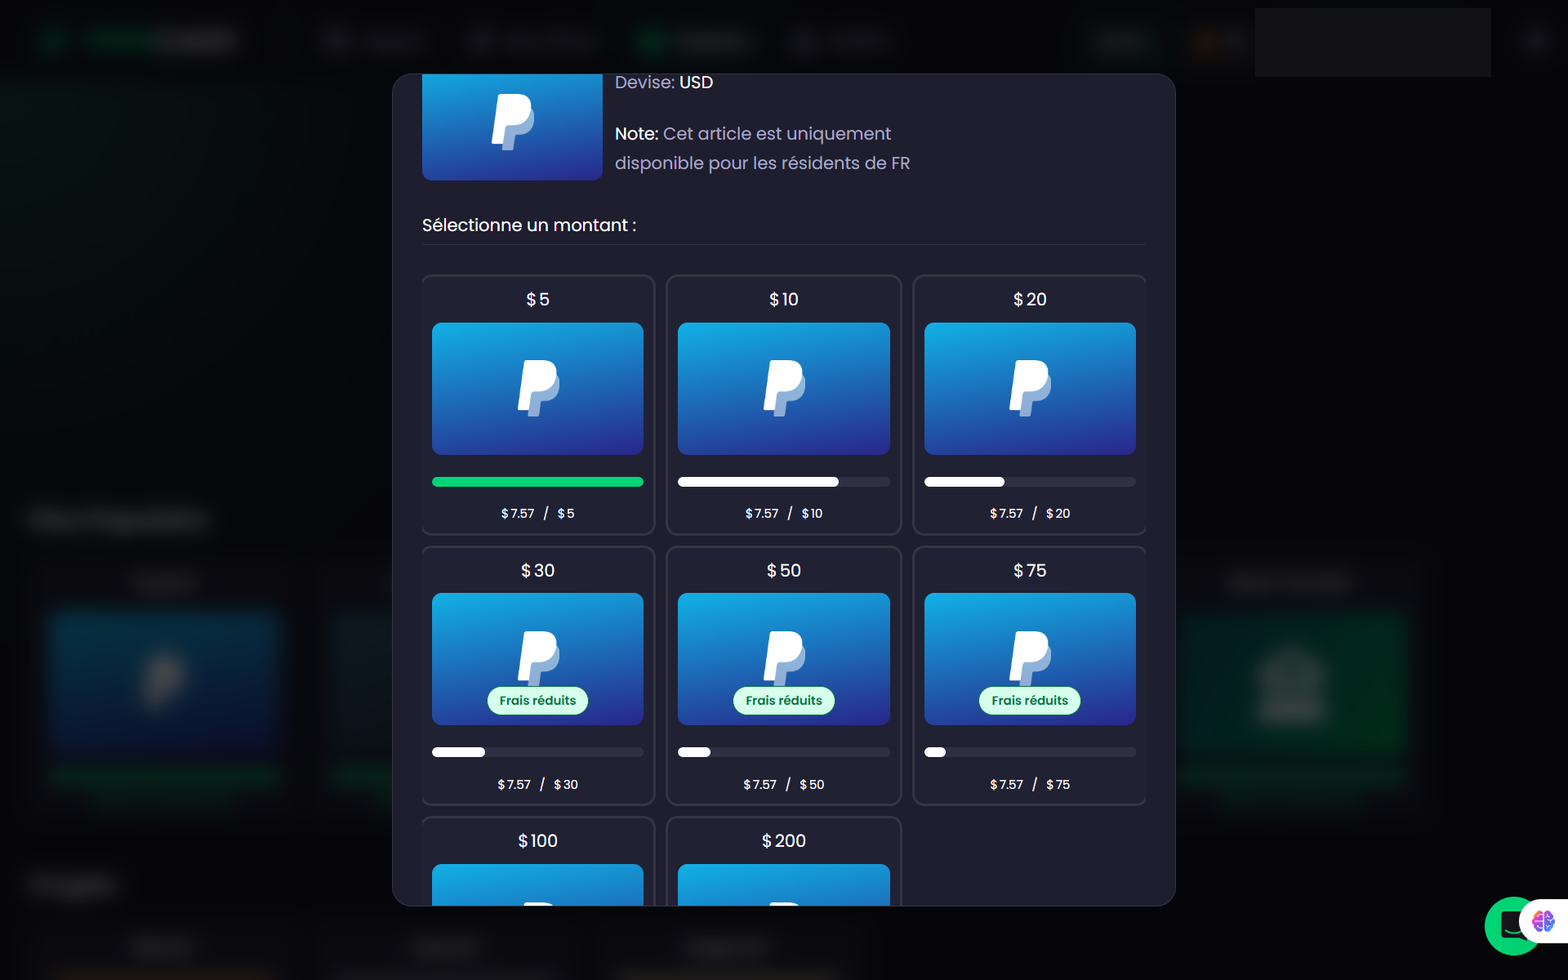Click the "$7.57 / $5" balance text
The width and height of the screenshot is (1568, 980).
(537, 513)
